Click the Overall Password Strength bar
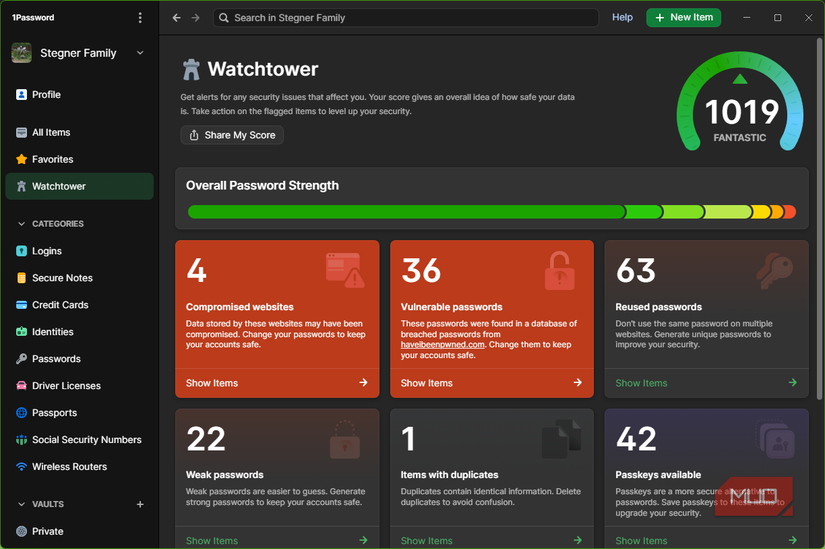 point(491,212)
